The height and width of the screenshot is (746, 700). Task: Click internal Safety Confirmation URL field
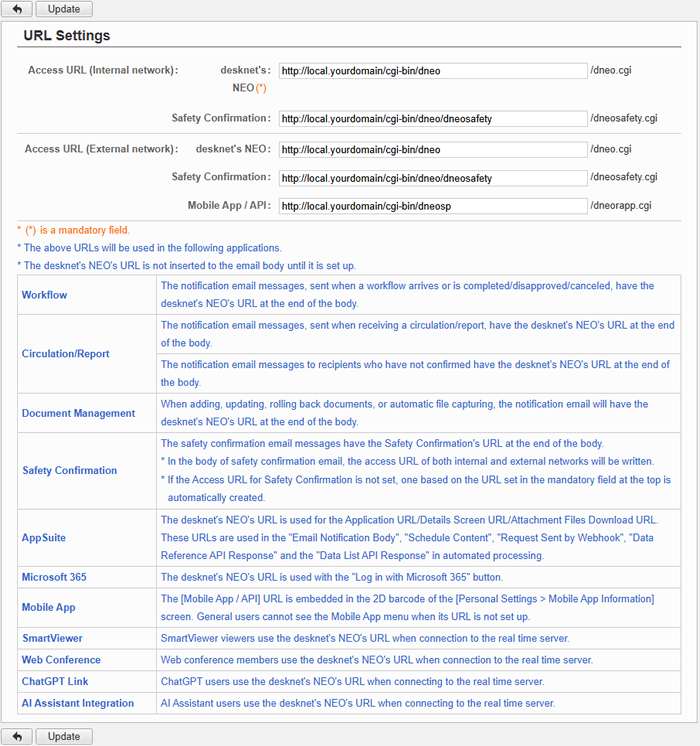(432, 118)
